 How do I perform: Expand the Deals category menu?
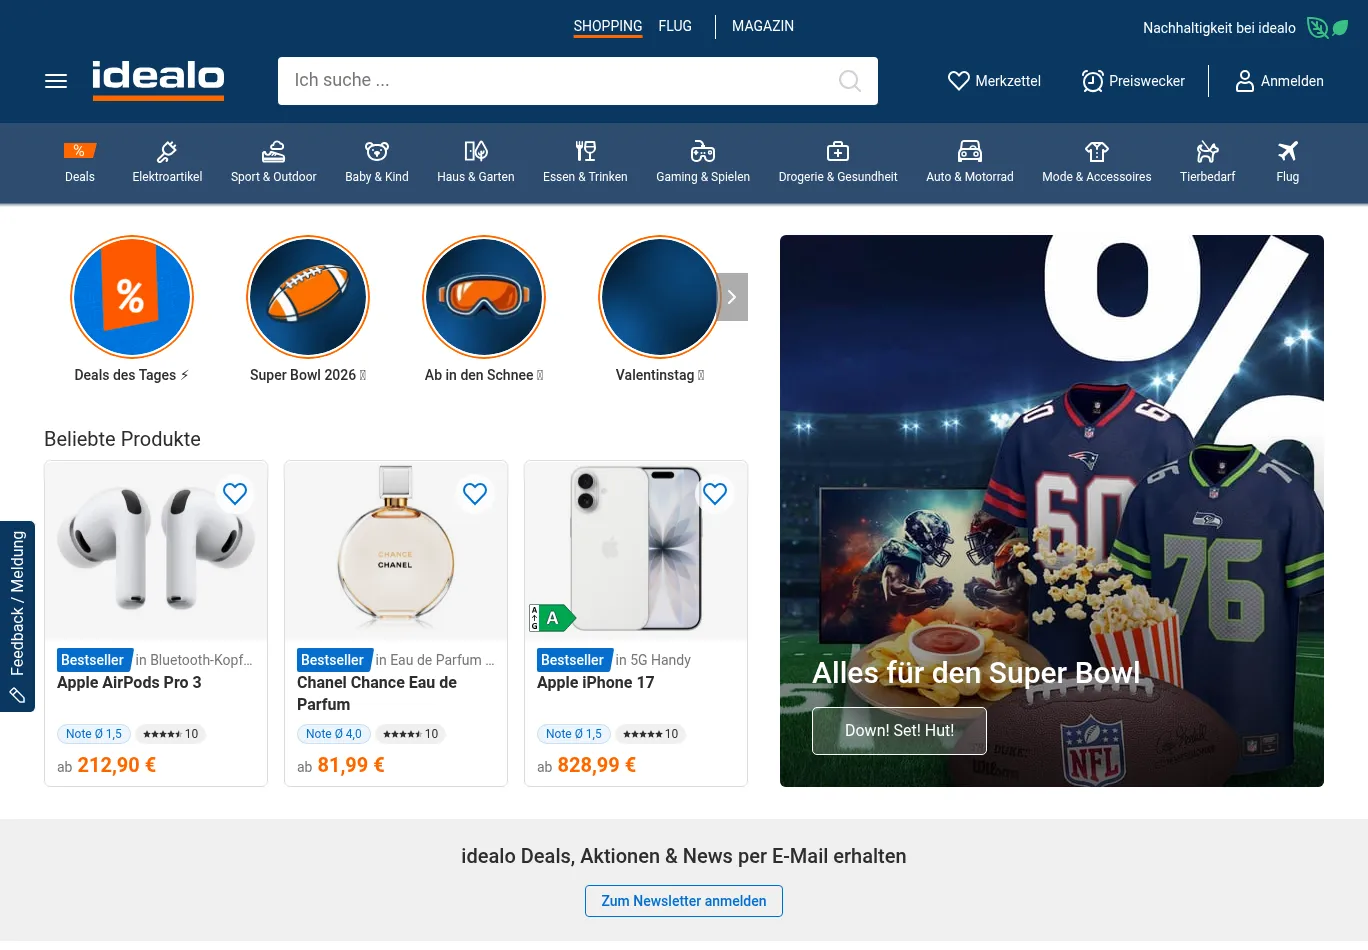pos(80,163)
